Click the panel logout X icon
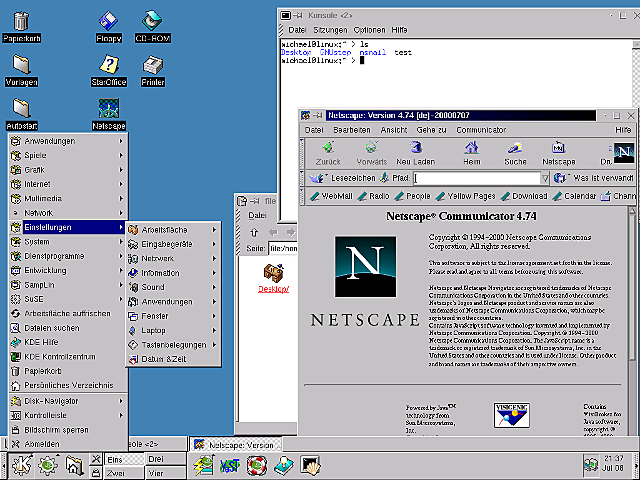Screen dimensions: 640x480 [x=96, y=459]
